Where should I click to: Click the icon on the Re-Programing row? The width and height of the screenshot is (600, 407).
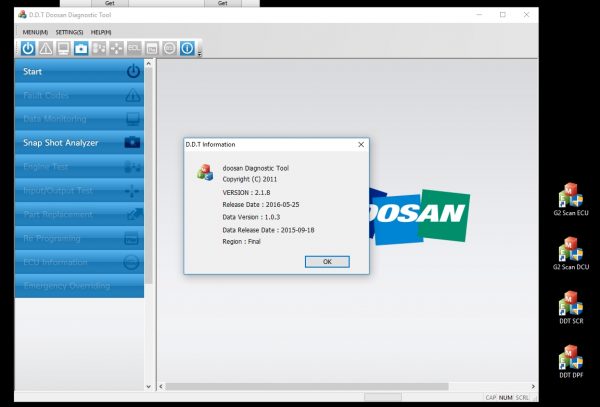pyautogui.click(x=132, y=239)
